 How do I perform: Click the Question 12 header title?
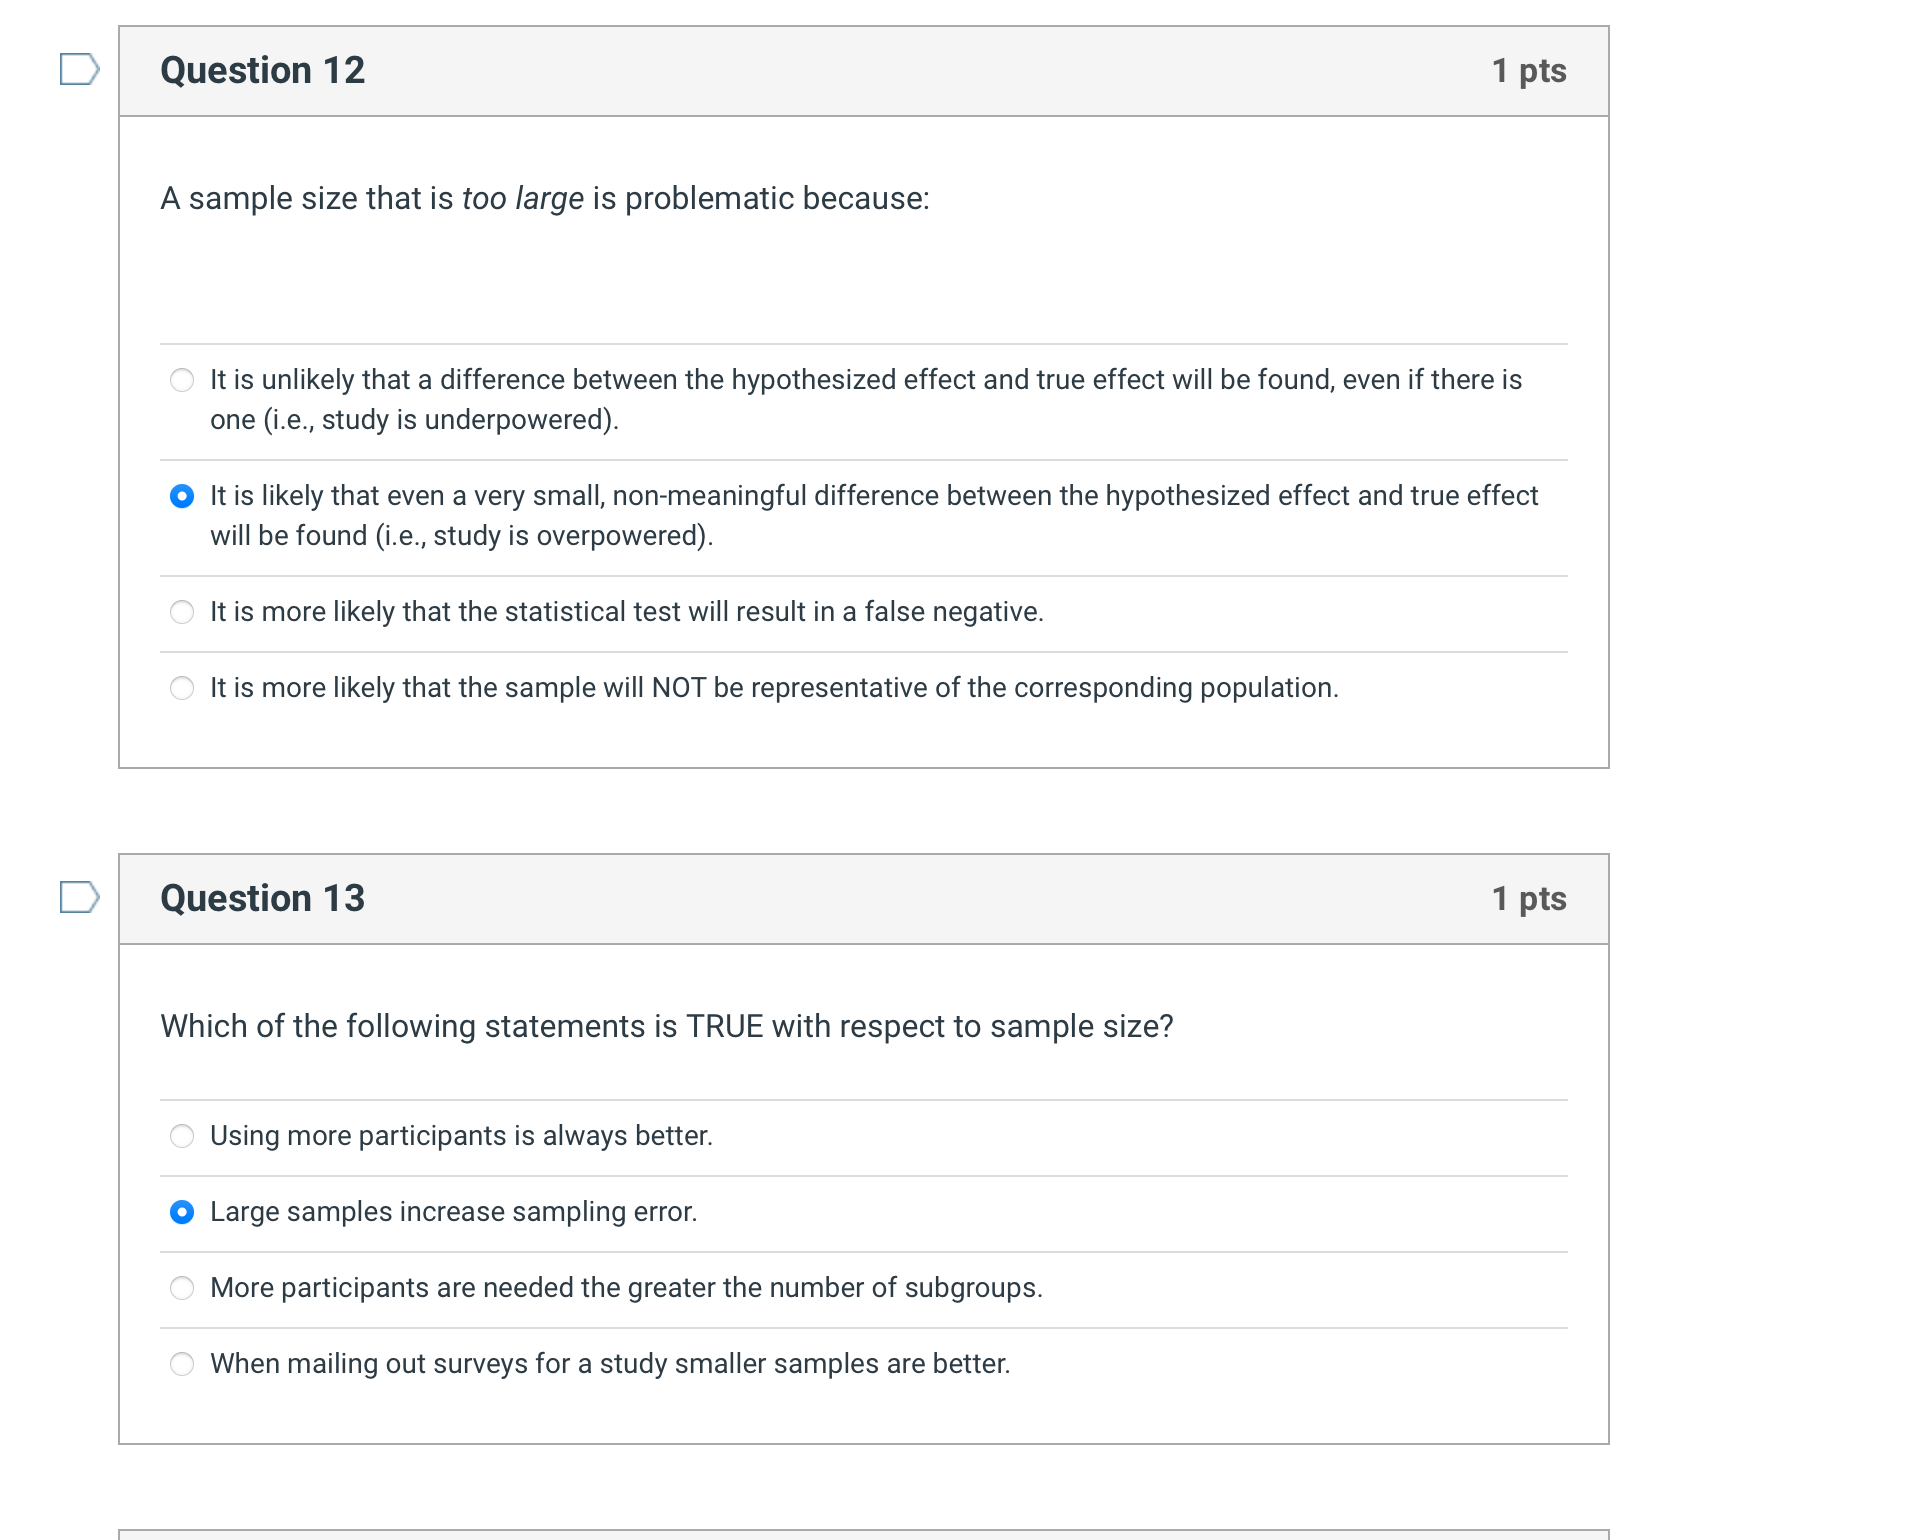click(x=263, y=71)
